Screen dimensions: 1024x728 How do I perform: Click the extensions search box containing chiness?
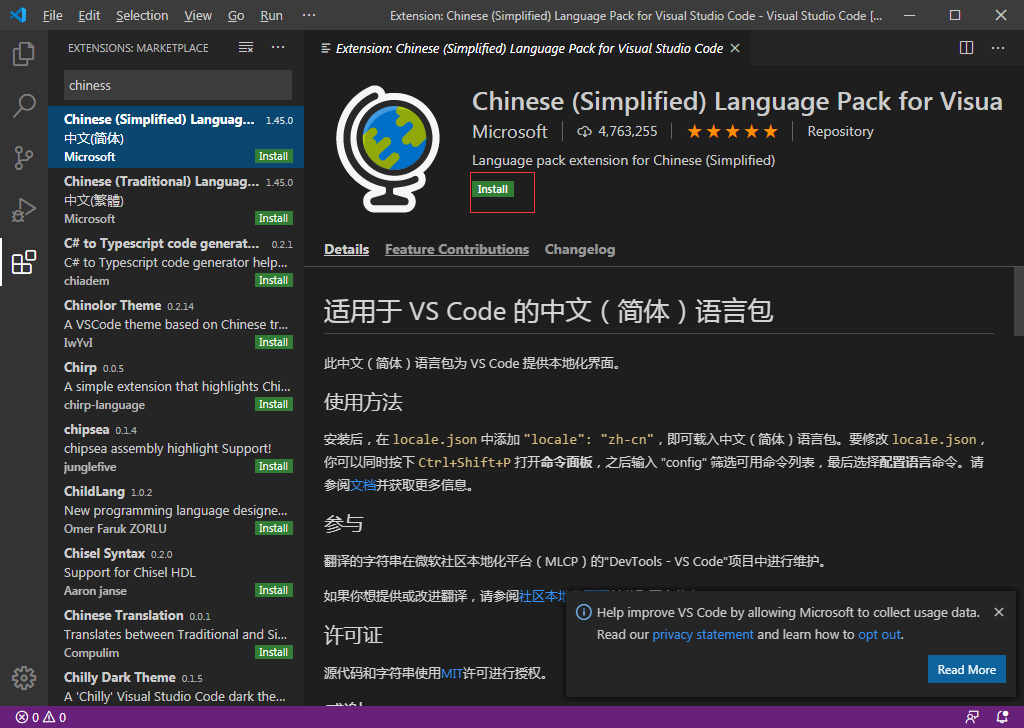(x=178, y=86)
